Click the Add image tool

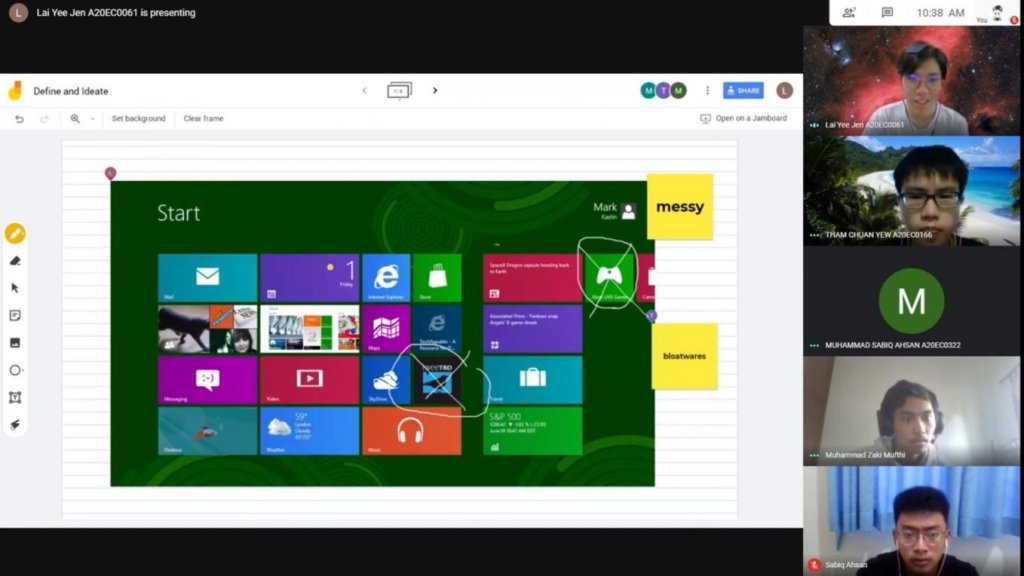(15, 342)
